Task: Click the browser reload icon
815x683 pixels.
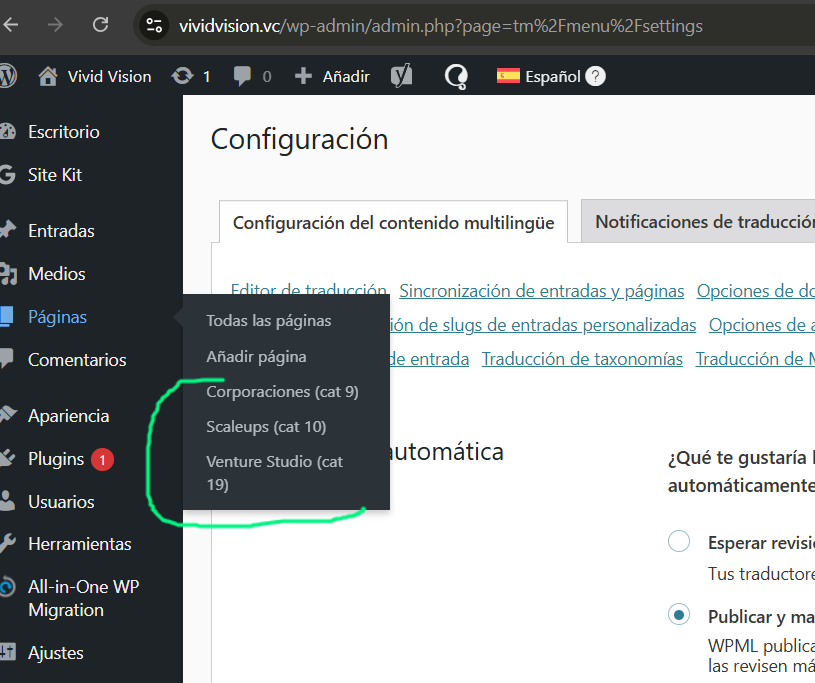Action: click(x=100, y=25)
